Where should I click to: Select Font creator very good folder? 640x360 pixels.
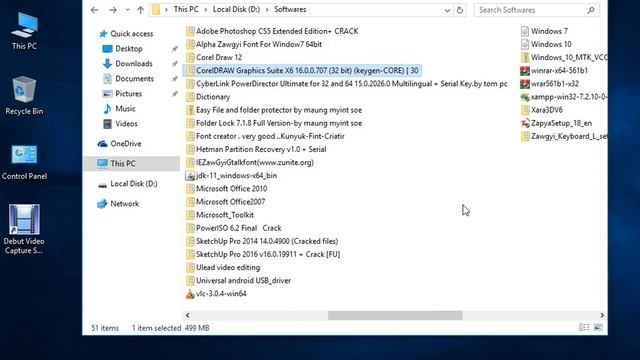265,136
